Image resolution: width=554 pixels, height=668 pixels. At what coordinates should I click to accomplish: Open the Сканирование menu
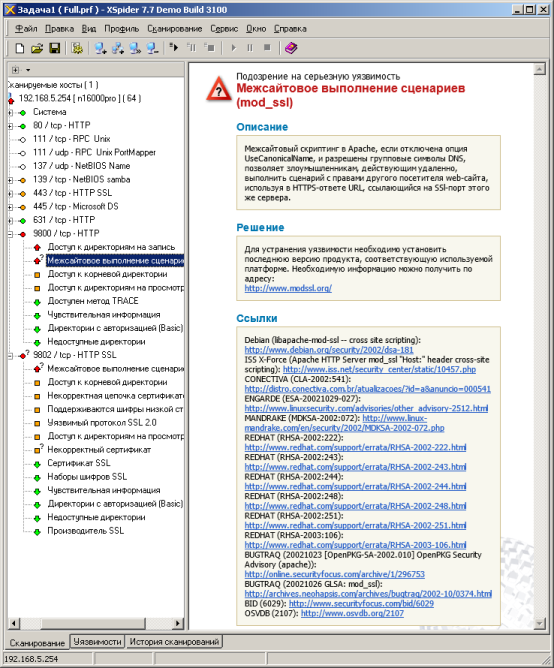(x=175, y=29)
